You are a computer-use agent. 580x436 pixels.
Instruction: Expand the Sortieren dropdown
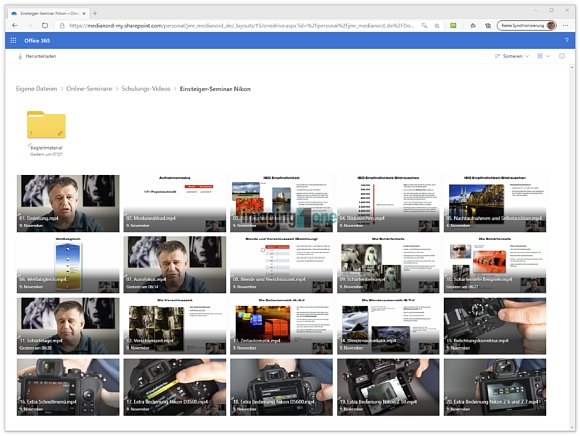click(512, 56)
